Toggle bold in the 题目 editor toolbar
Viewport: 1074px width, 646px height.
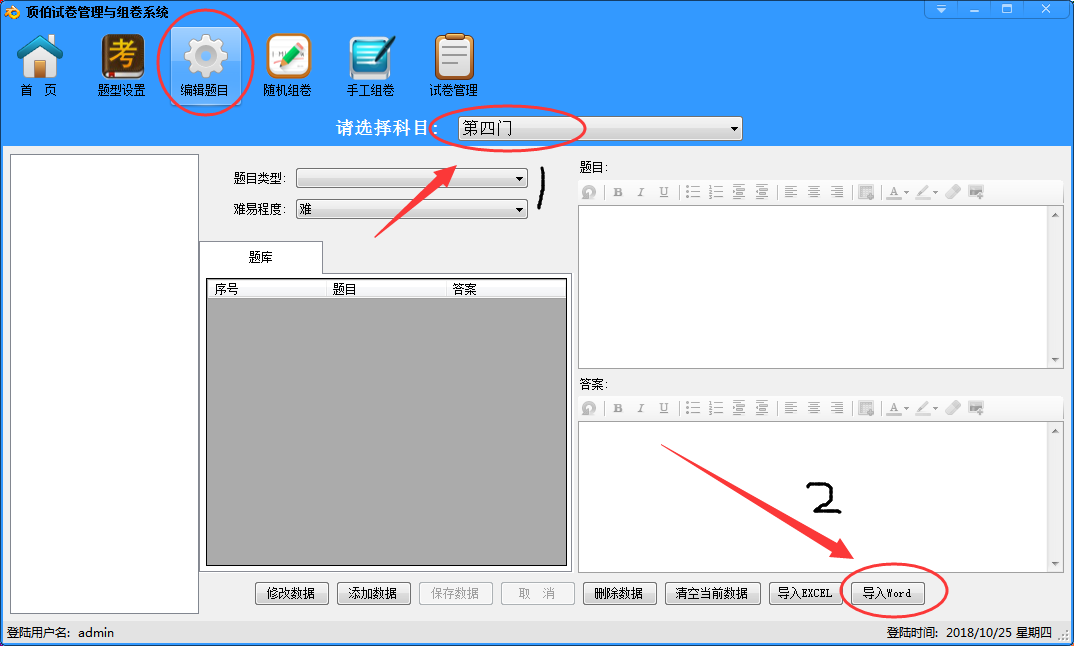(x=618, y=192)
